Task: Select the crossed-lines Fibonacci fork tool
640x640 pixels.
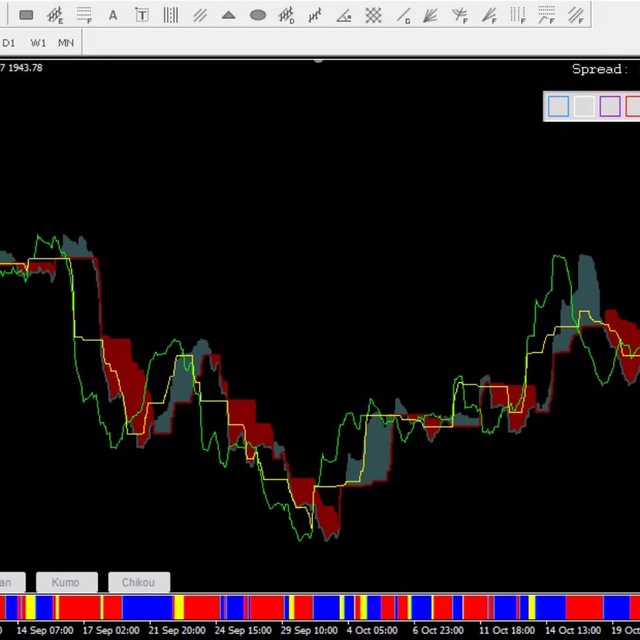Action: pos(460,16)
